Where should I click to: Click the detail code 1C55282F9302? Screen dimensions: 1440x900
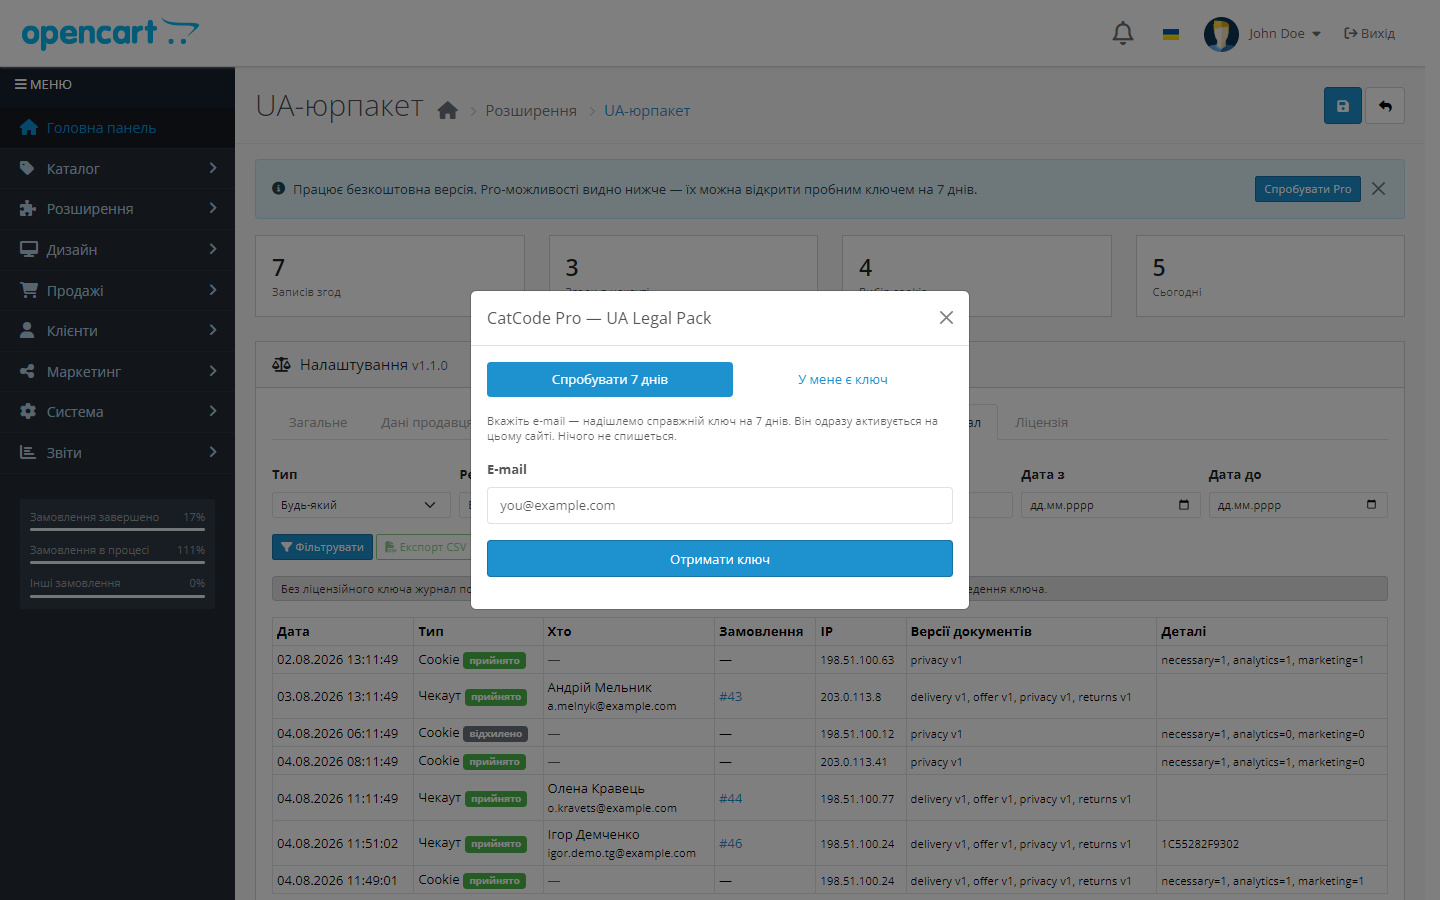(1200, 844)
